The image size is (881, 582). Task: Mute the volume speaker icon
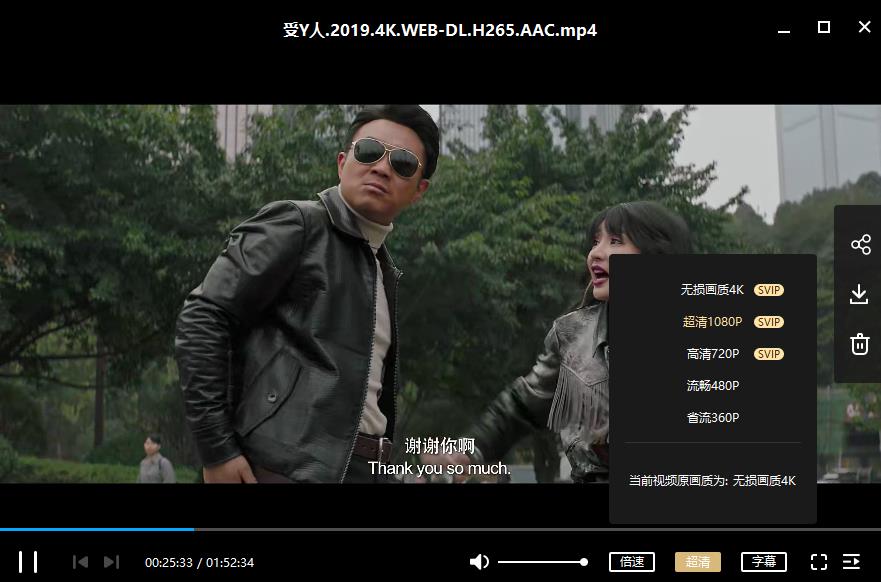pyautogui.click(x=479, y=562)
